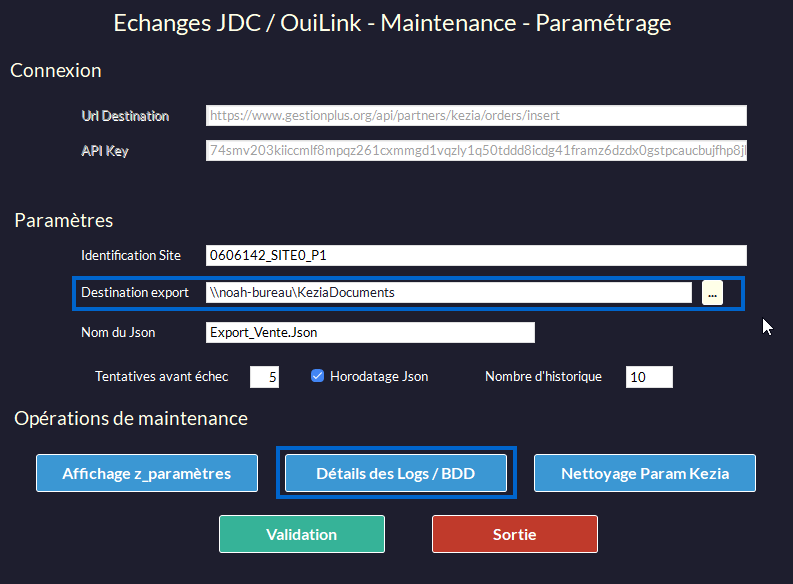Focus the Url Destination field

click(x=476, y=116)
